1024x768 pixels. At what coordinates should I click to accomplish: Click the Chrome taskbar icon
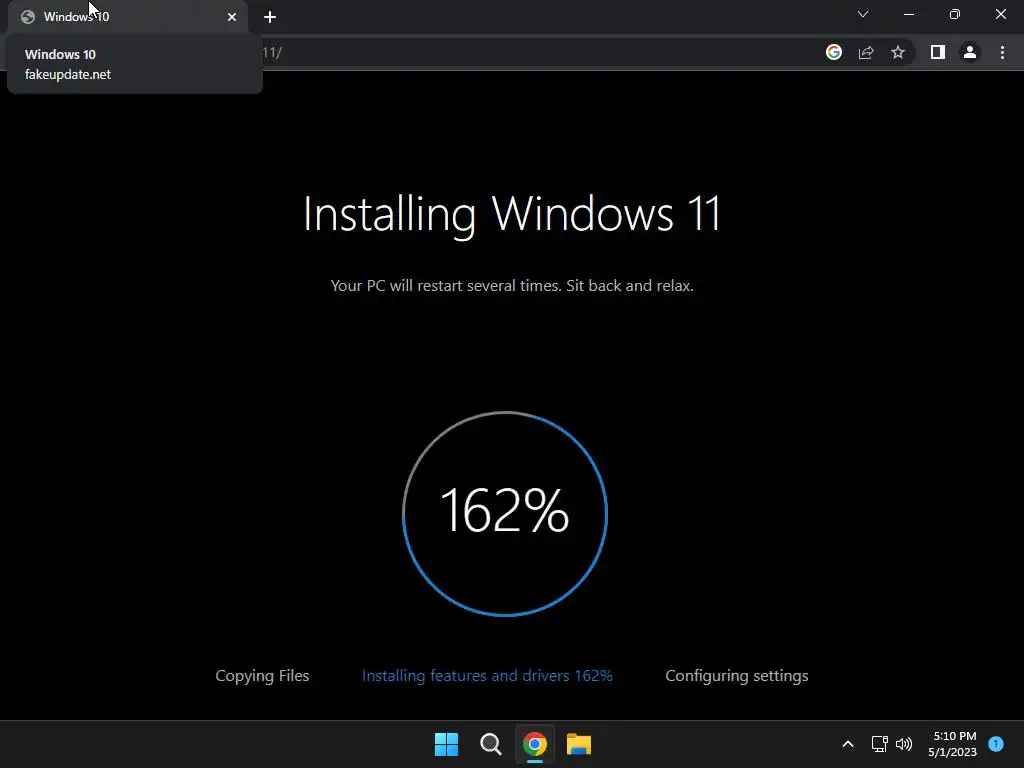pyautogui.click(x=535, y=744)
